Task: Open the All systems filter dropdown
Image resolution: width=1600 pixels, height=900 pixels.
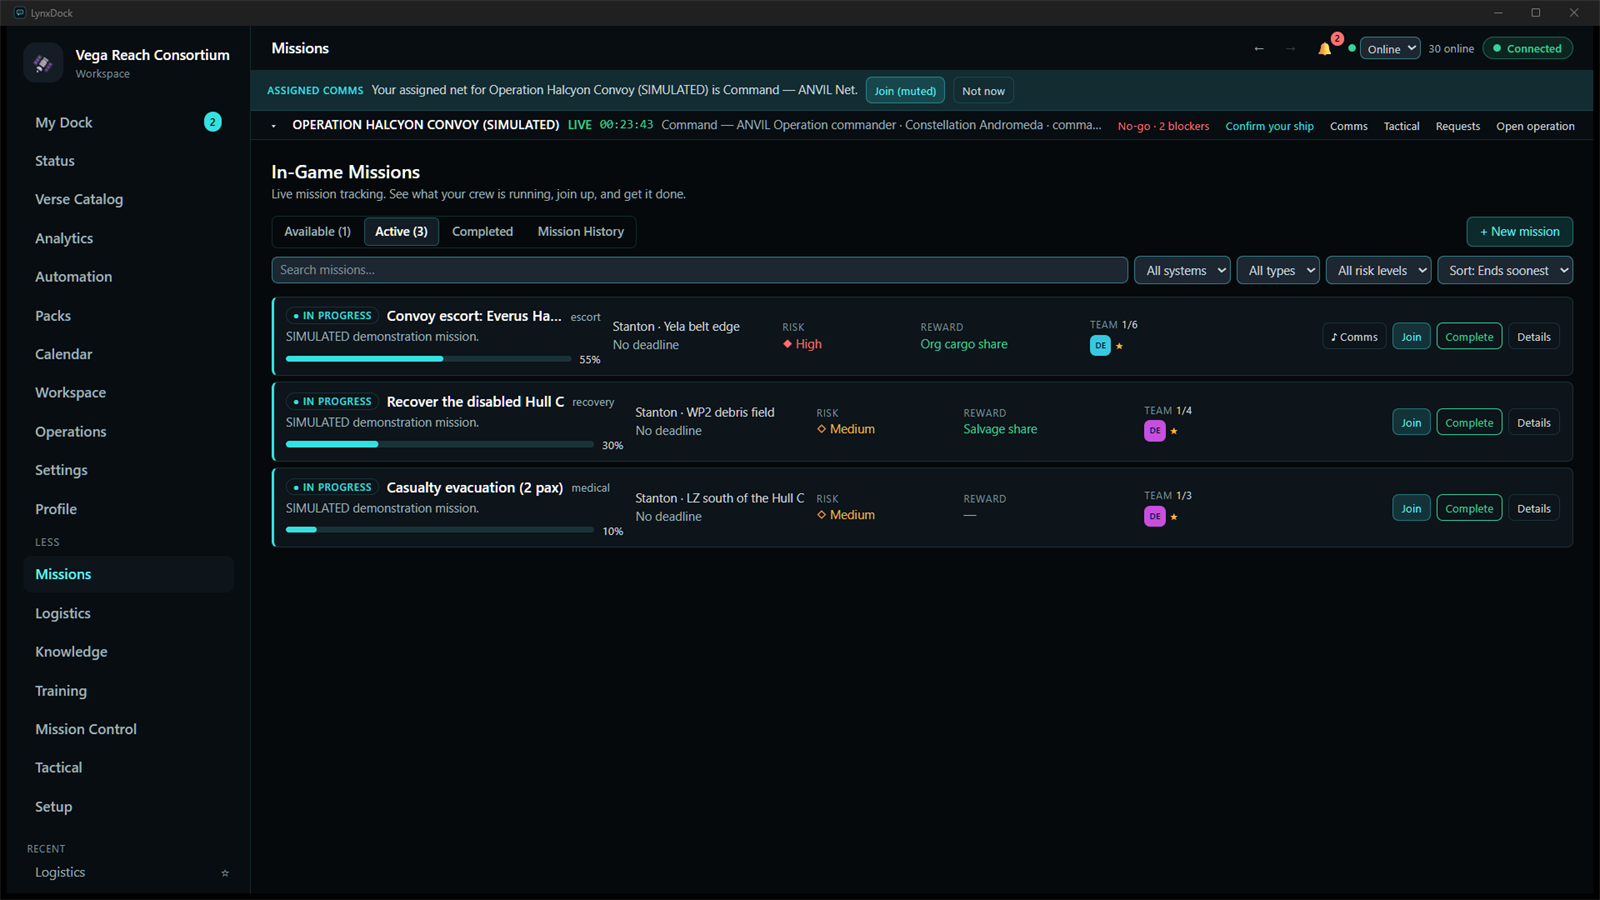Action: 1182,271
